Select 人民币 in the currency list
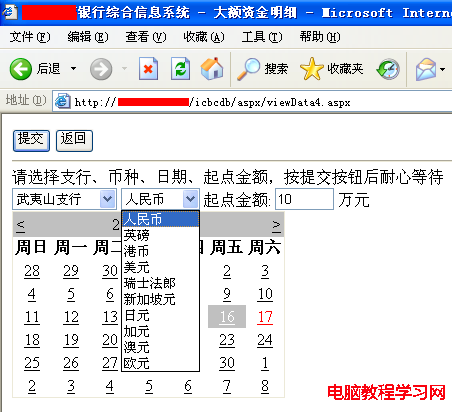Screen dimensions: 452x413 [x=160, y=219]
